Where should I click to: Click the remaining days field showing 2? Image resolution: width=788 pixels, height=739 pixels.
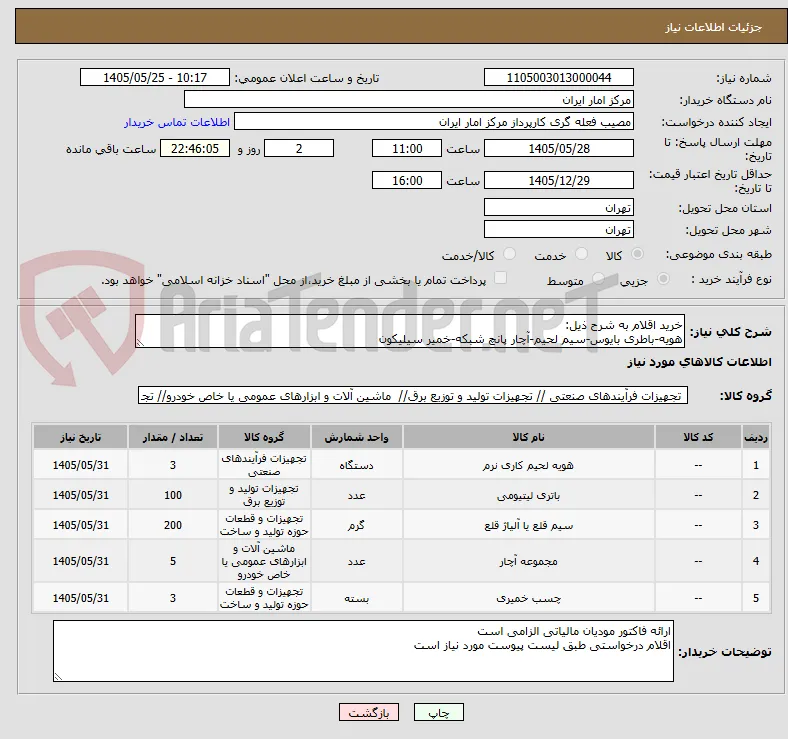pos(299,148)
